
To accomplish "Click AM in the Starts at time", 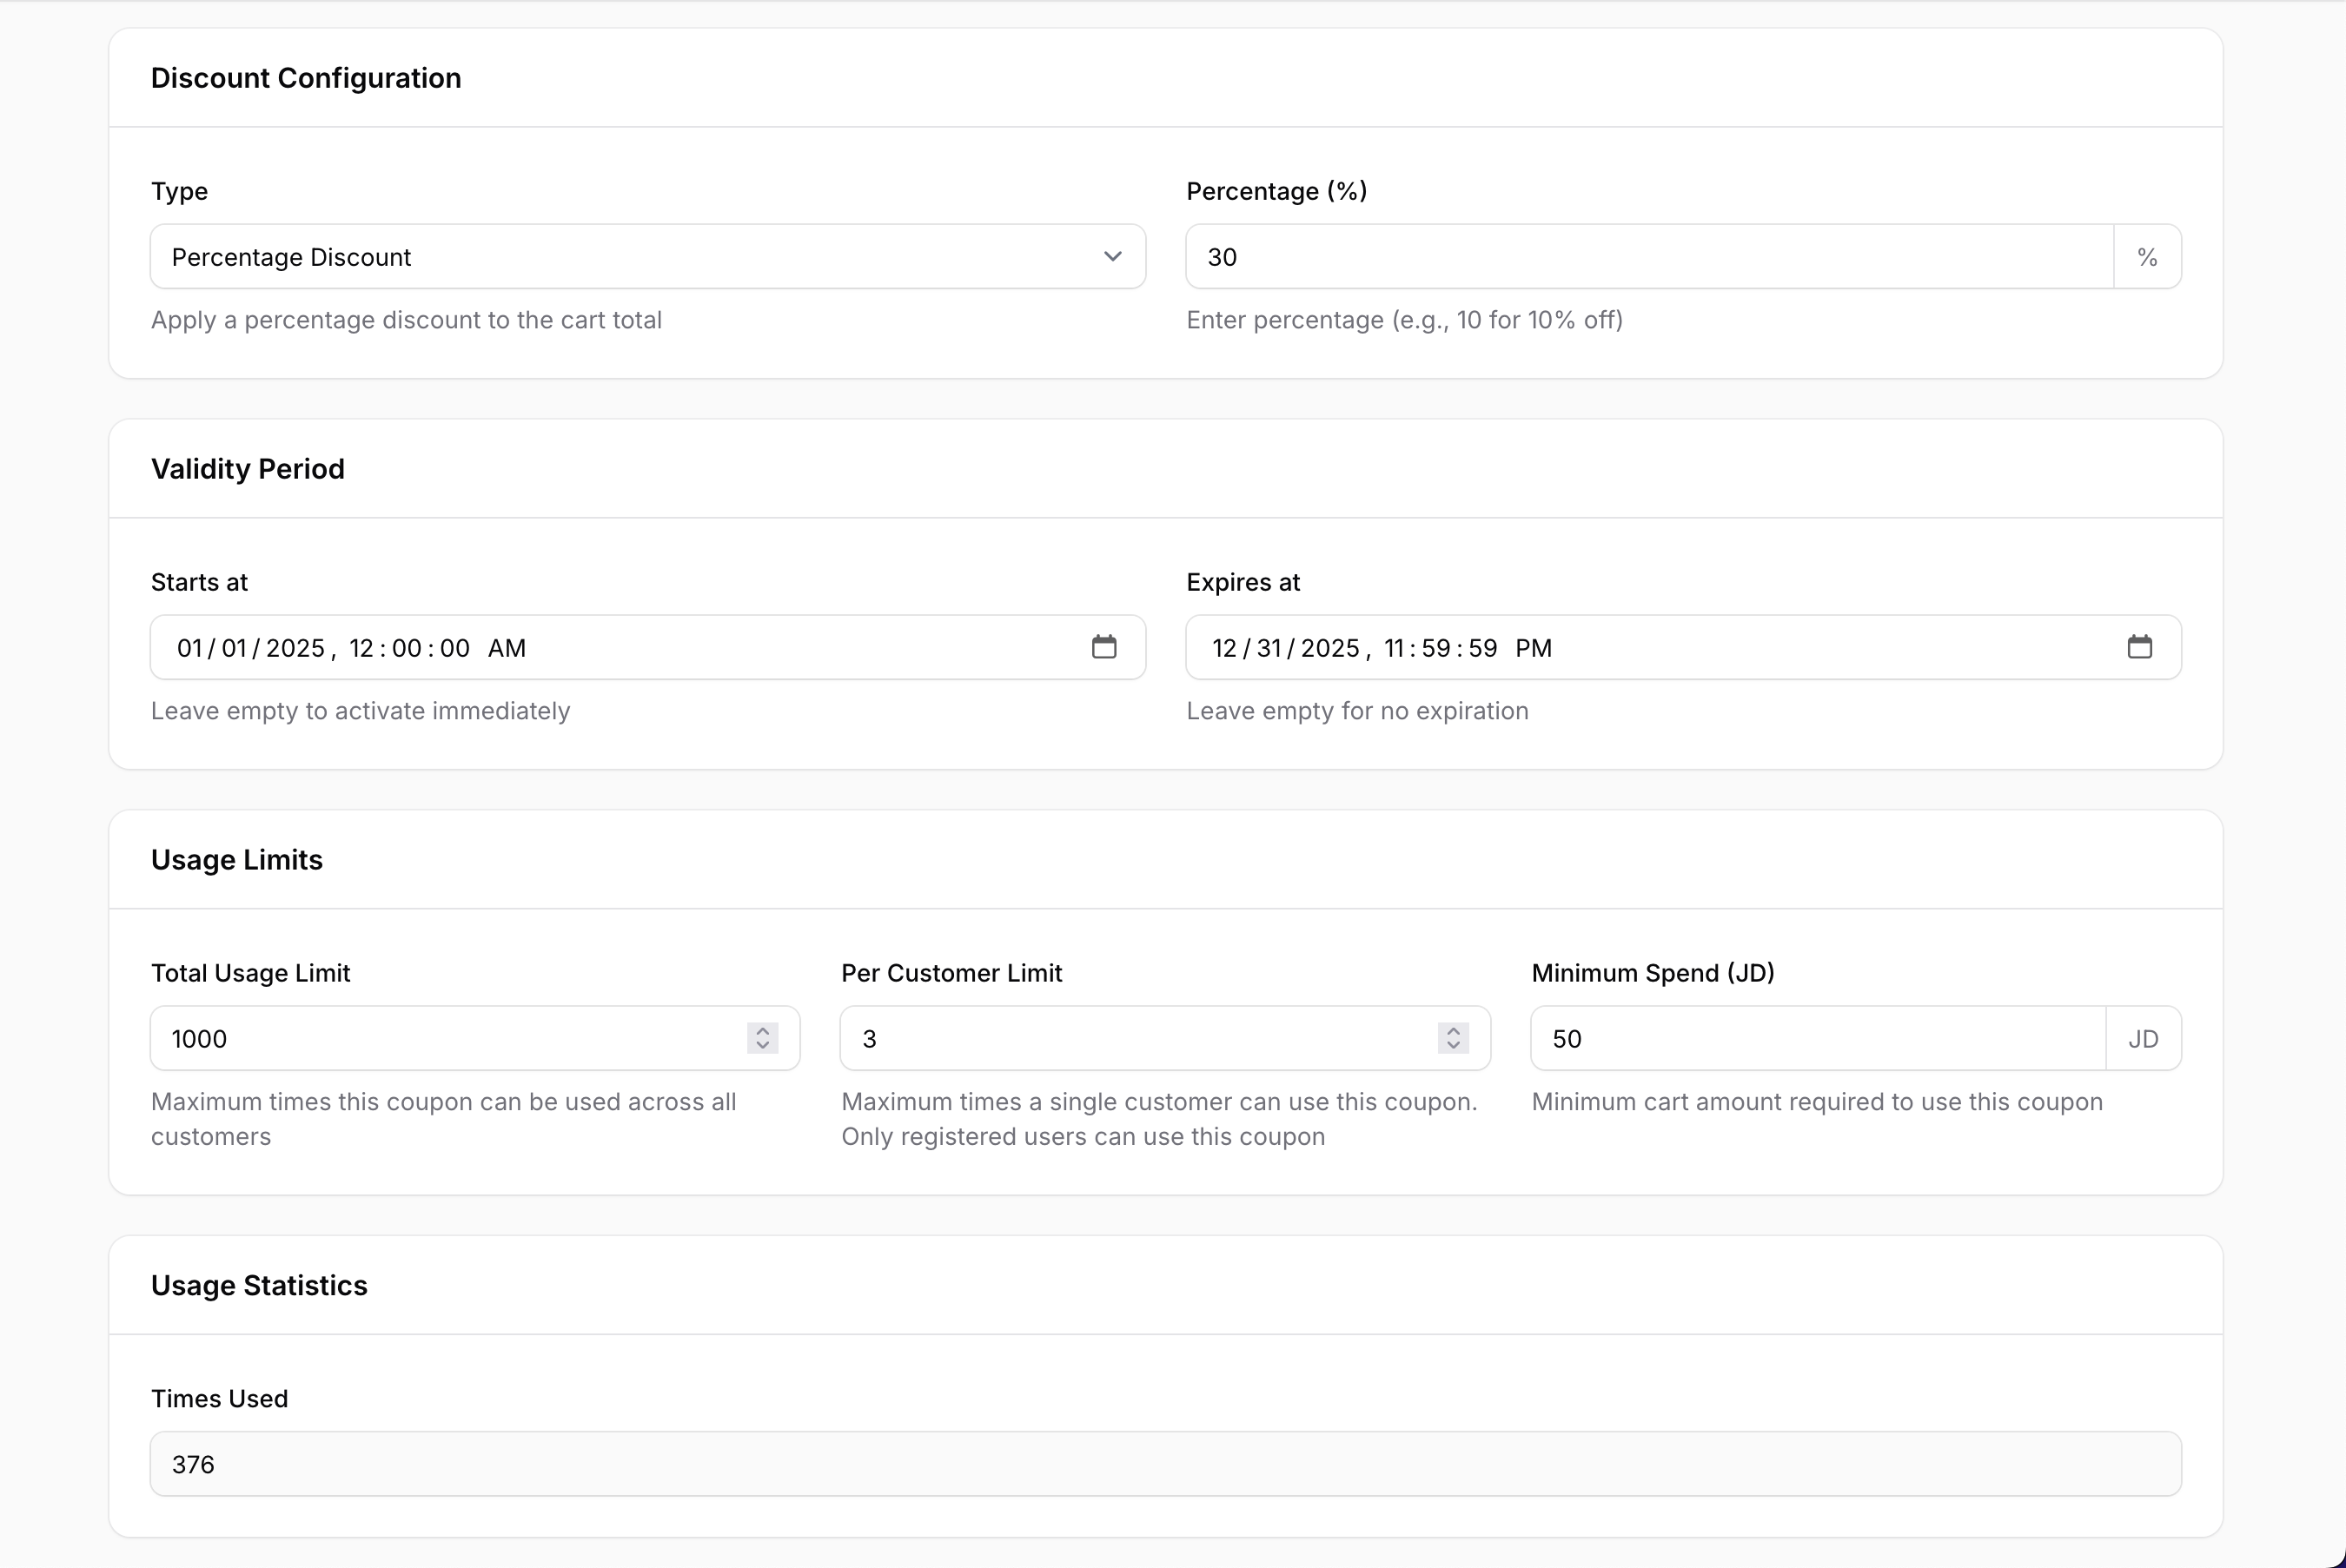I will [507, 648].
